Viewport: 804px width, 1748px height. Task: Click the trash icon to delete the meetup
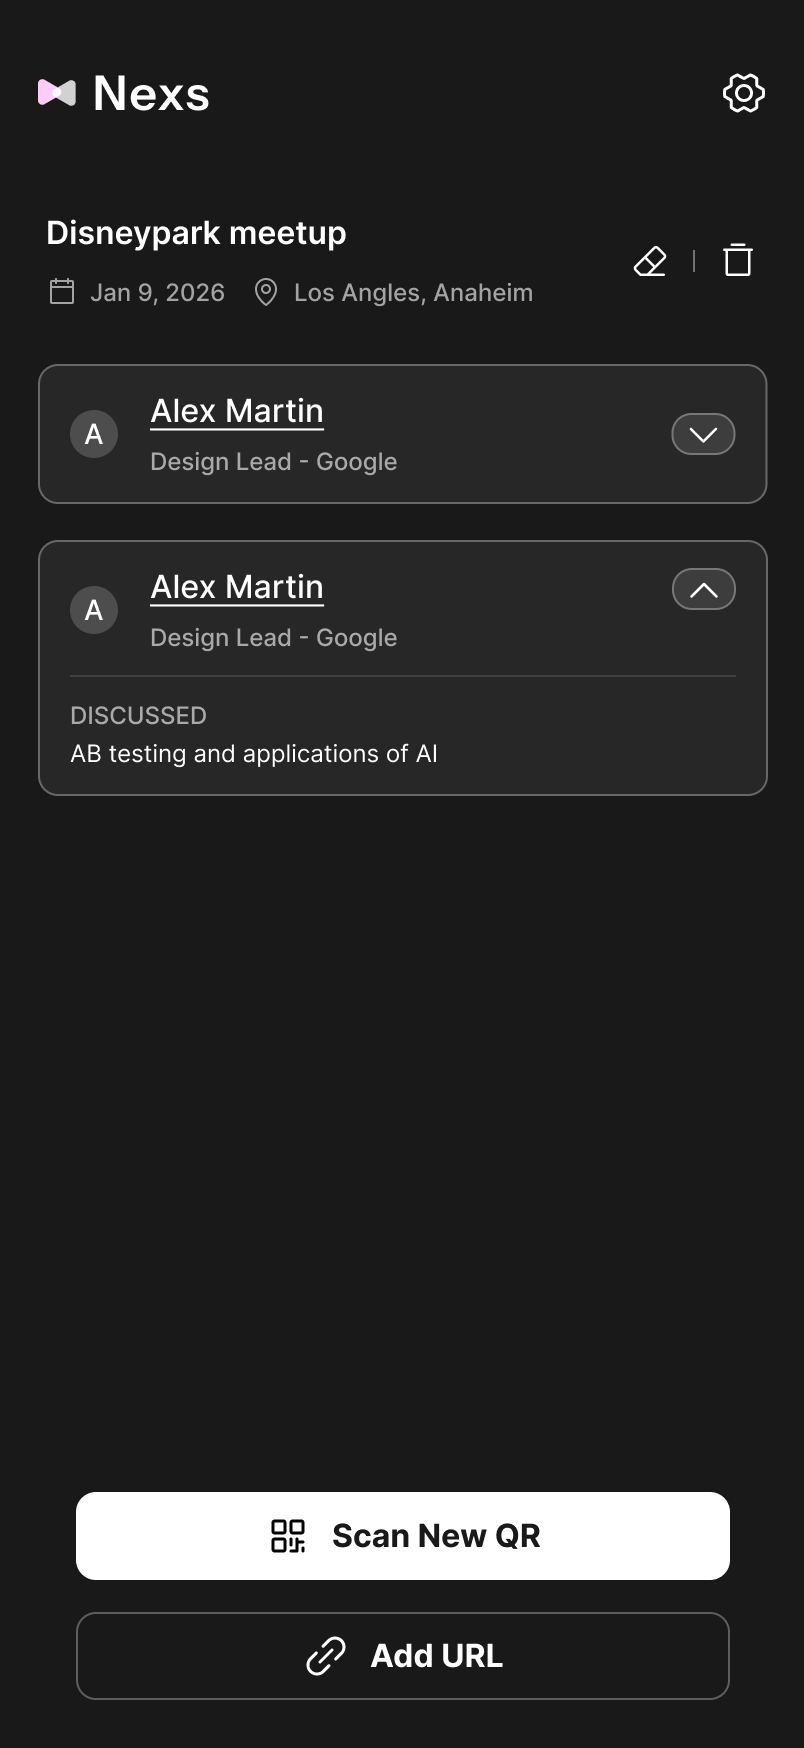tap(738, 259)
